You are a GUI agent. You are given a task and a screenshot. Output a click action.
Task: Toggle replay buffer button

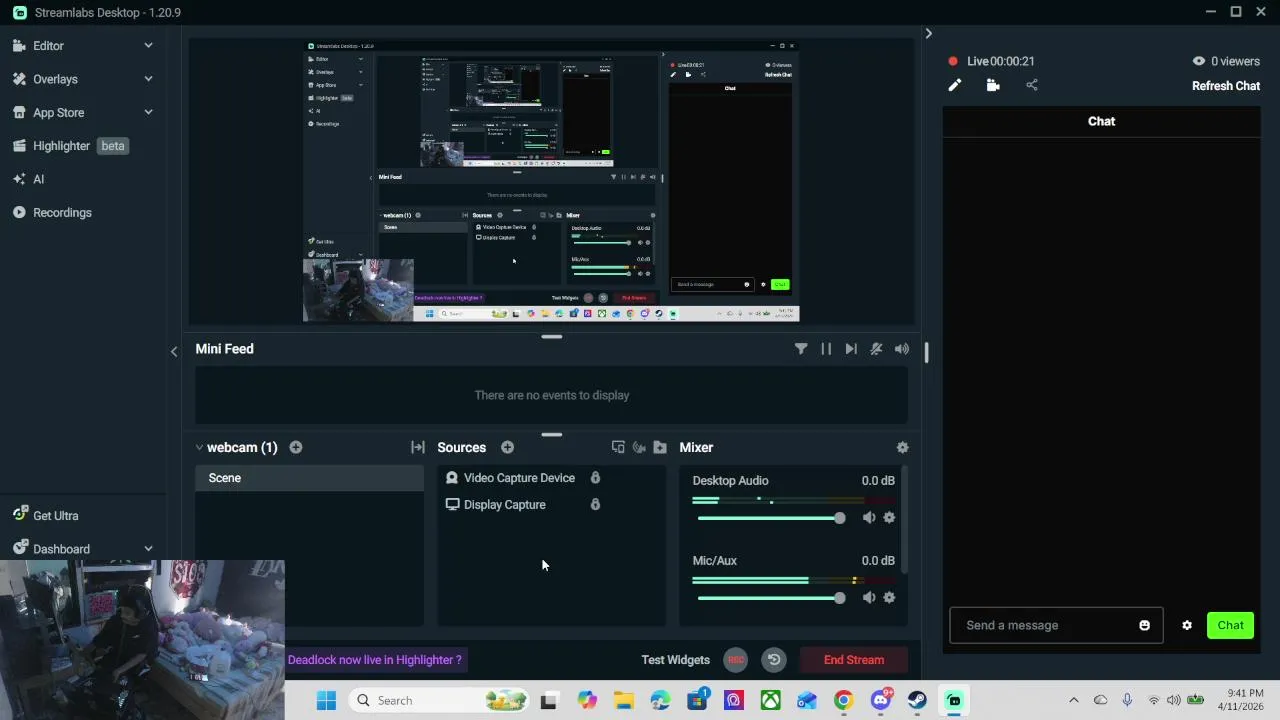pyautogui.click(x=774, y=660)
